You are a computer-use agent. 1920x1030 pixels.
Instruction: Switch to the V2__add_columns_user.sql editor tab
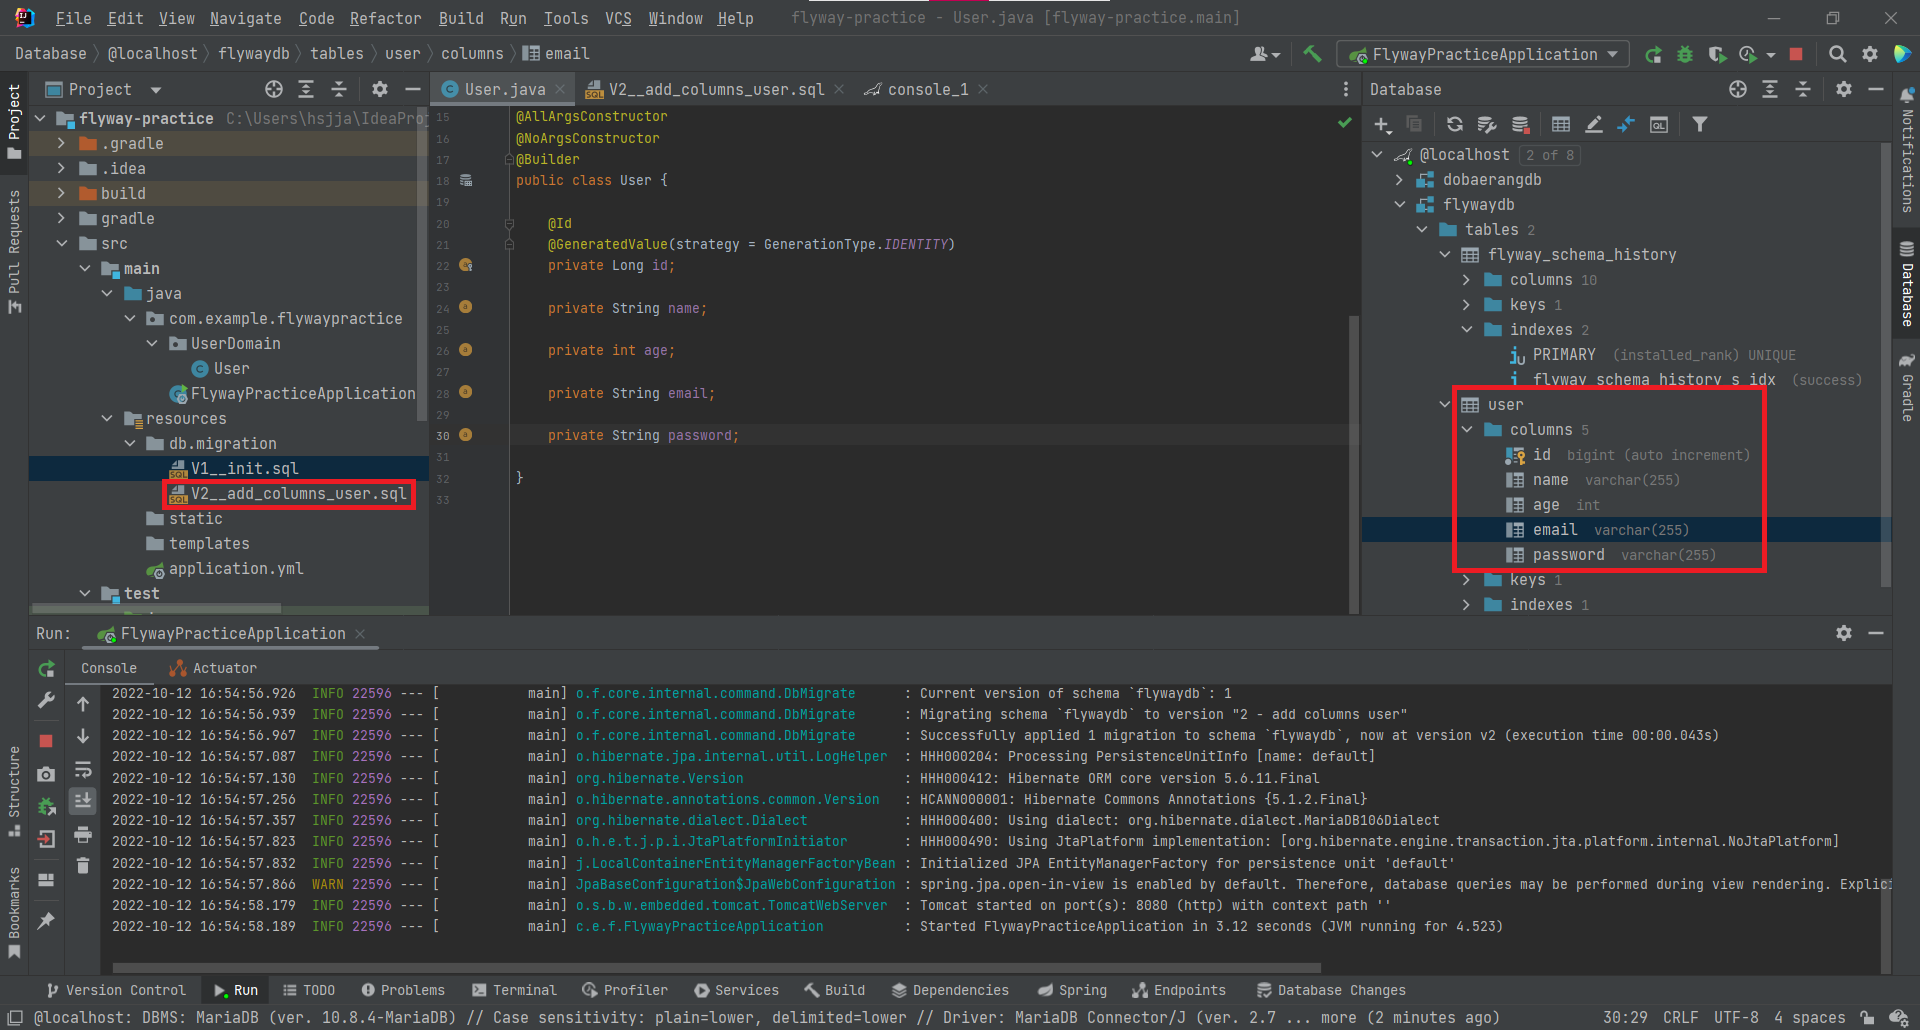tap(715, 89)
